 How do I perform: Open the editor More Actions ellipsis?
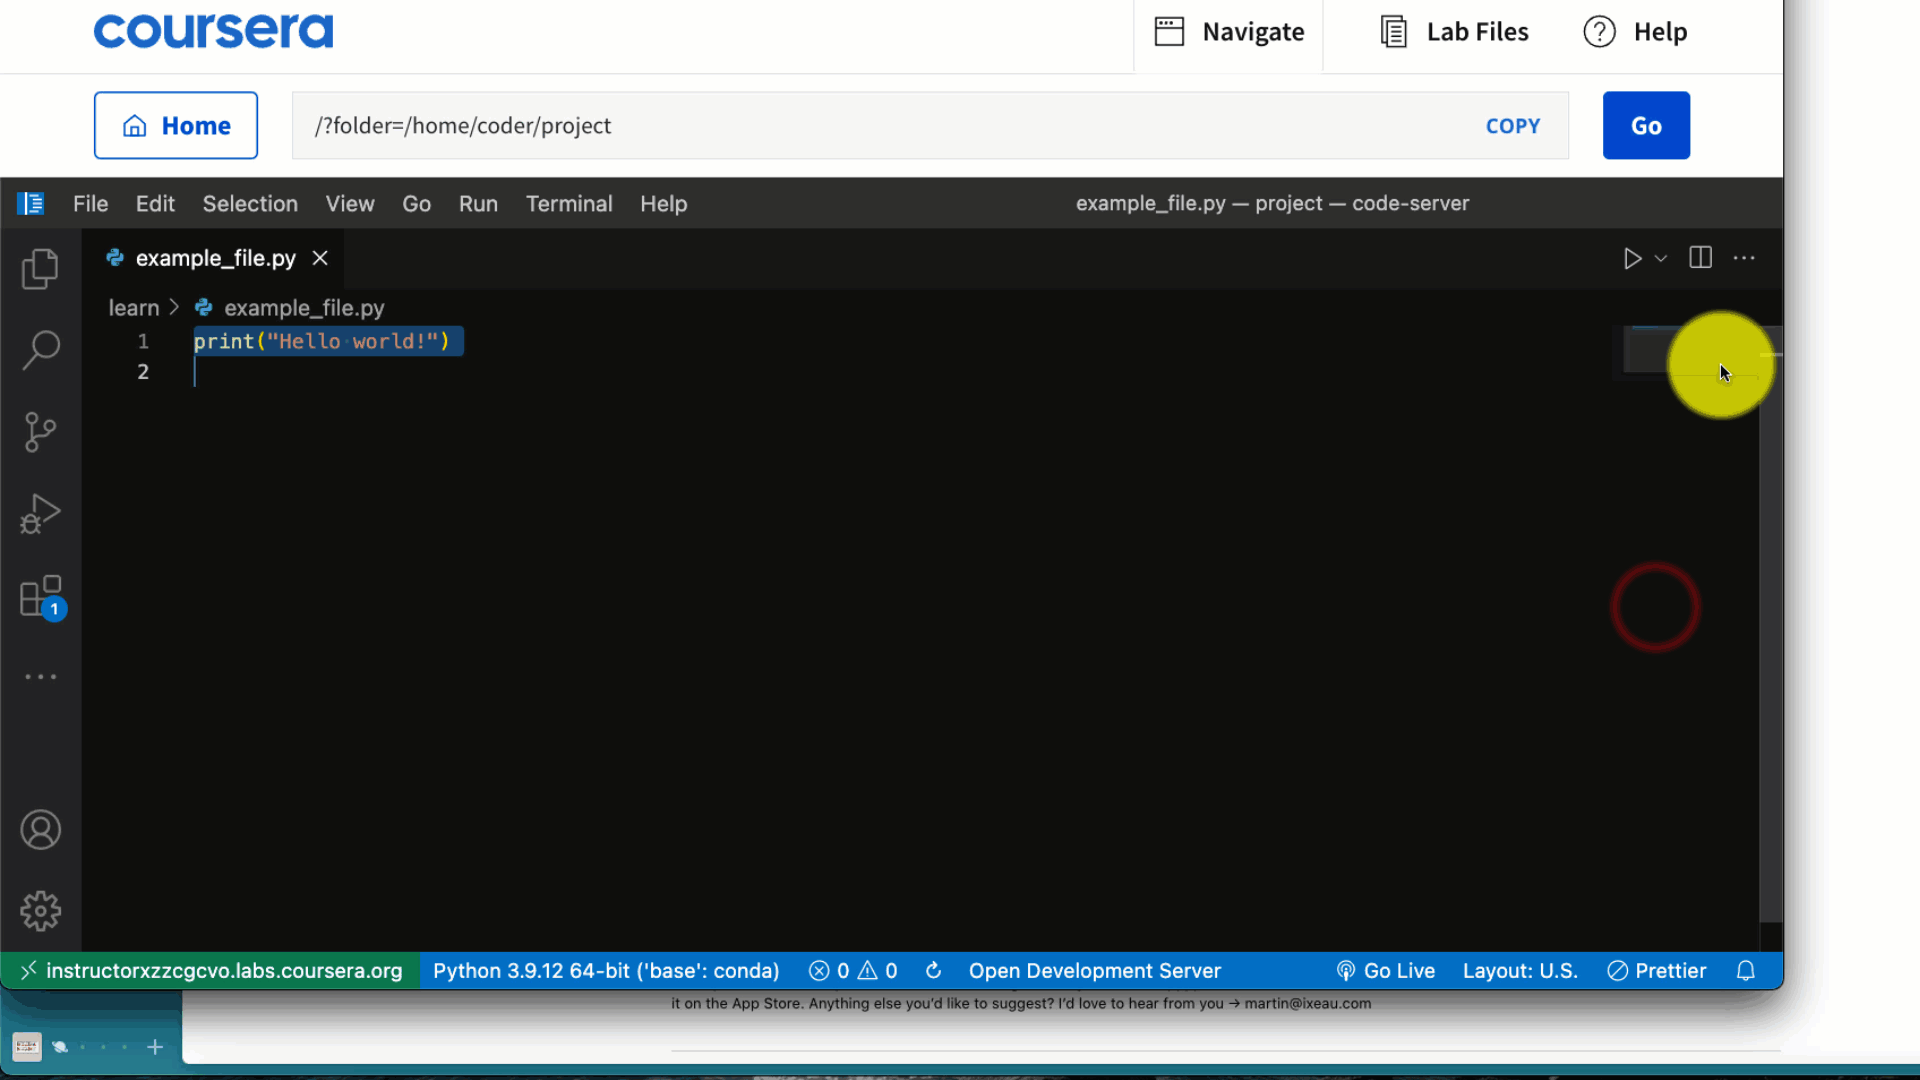coord(1744,258)
